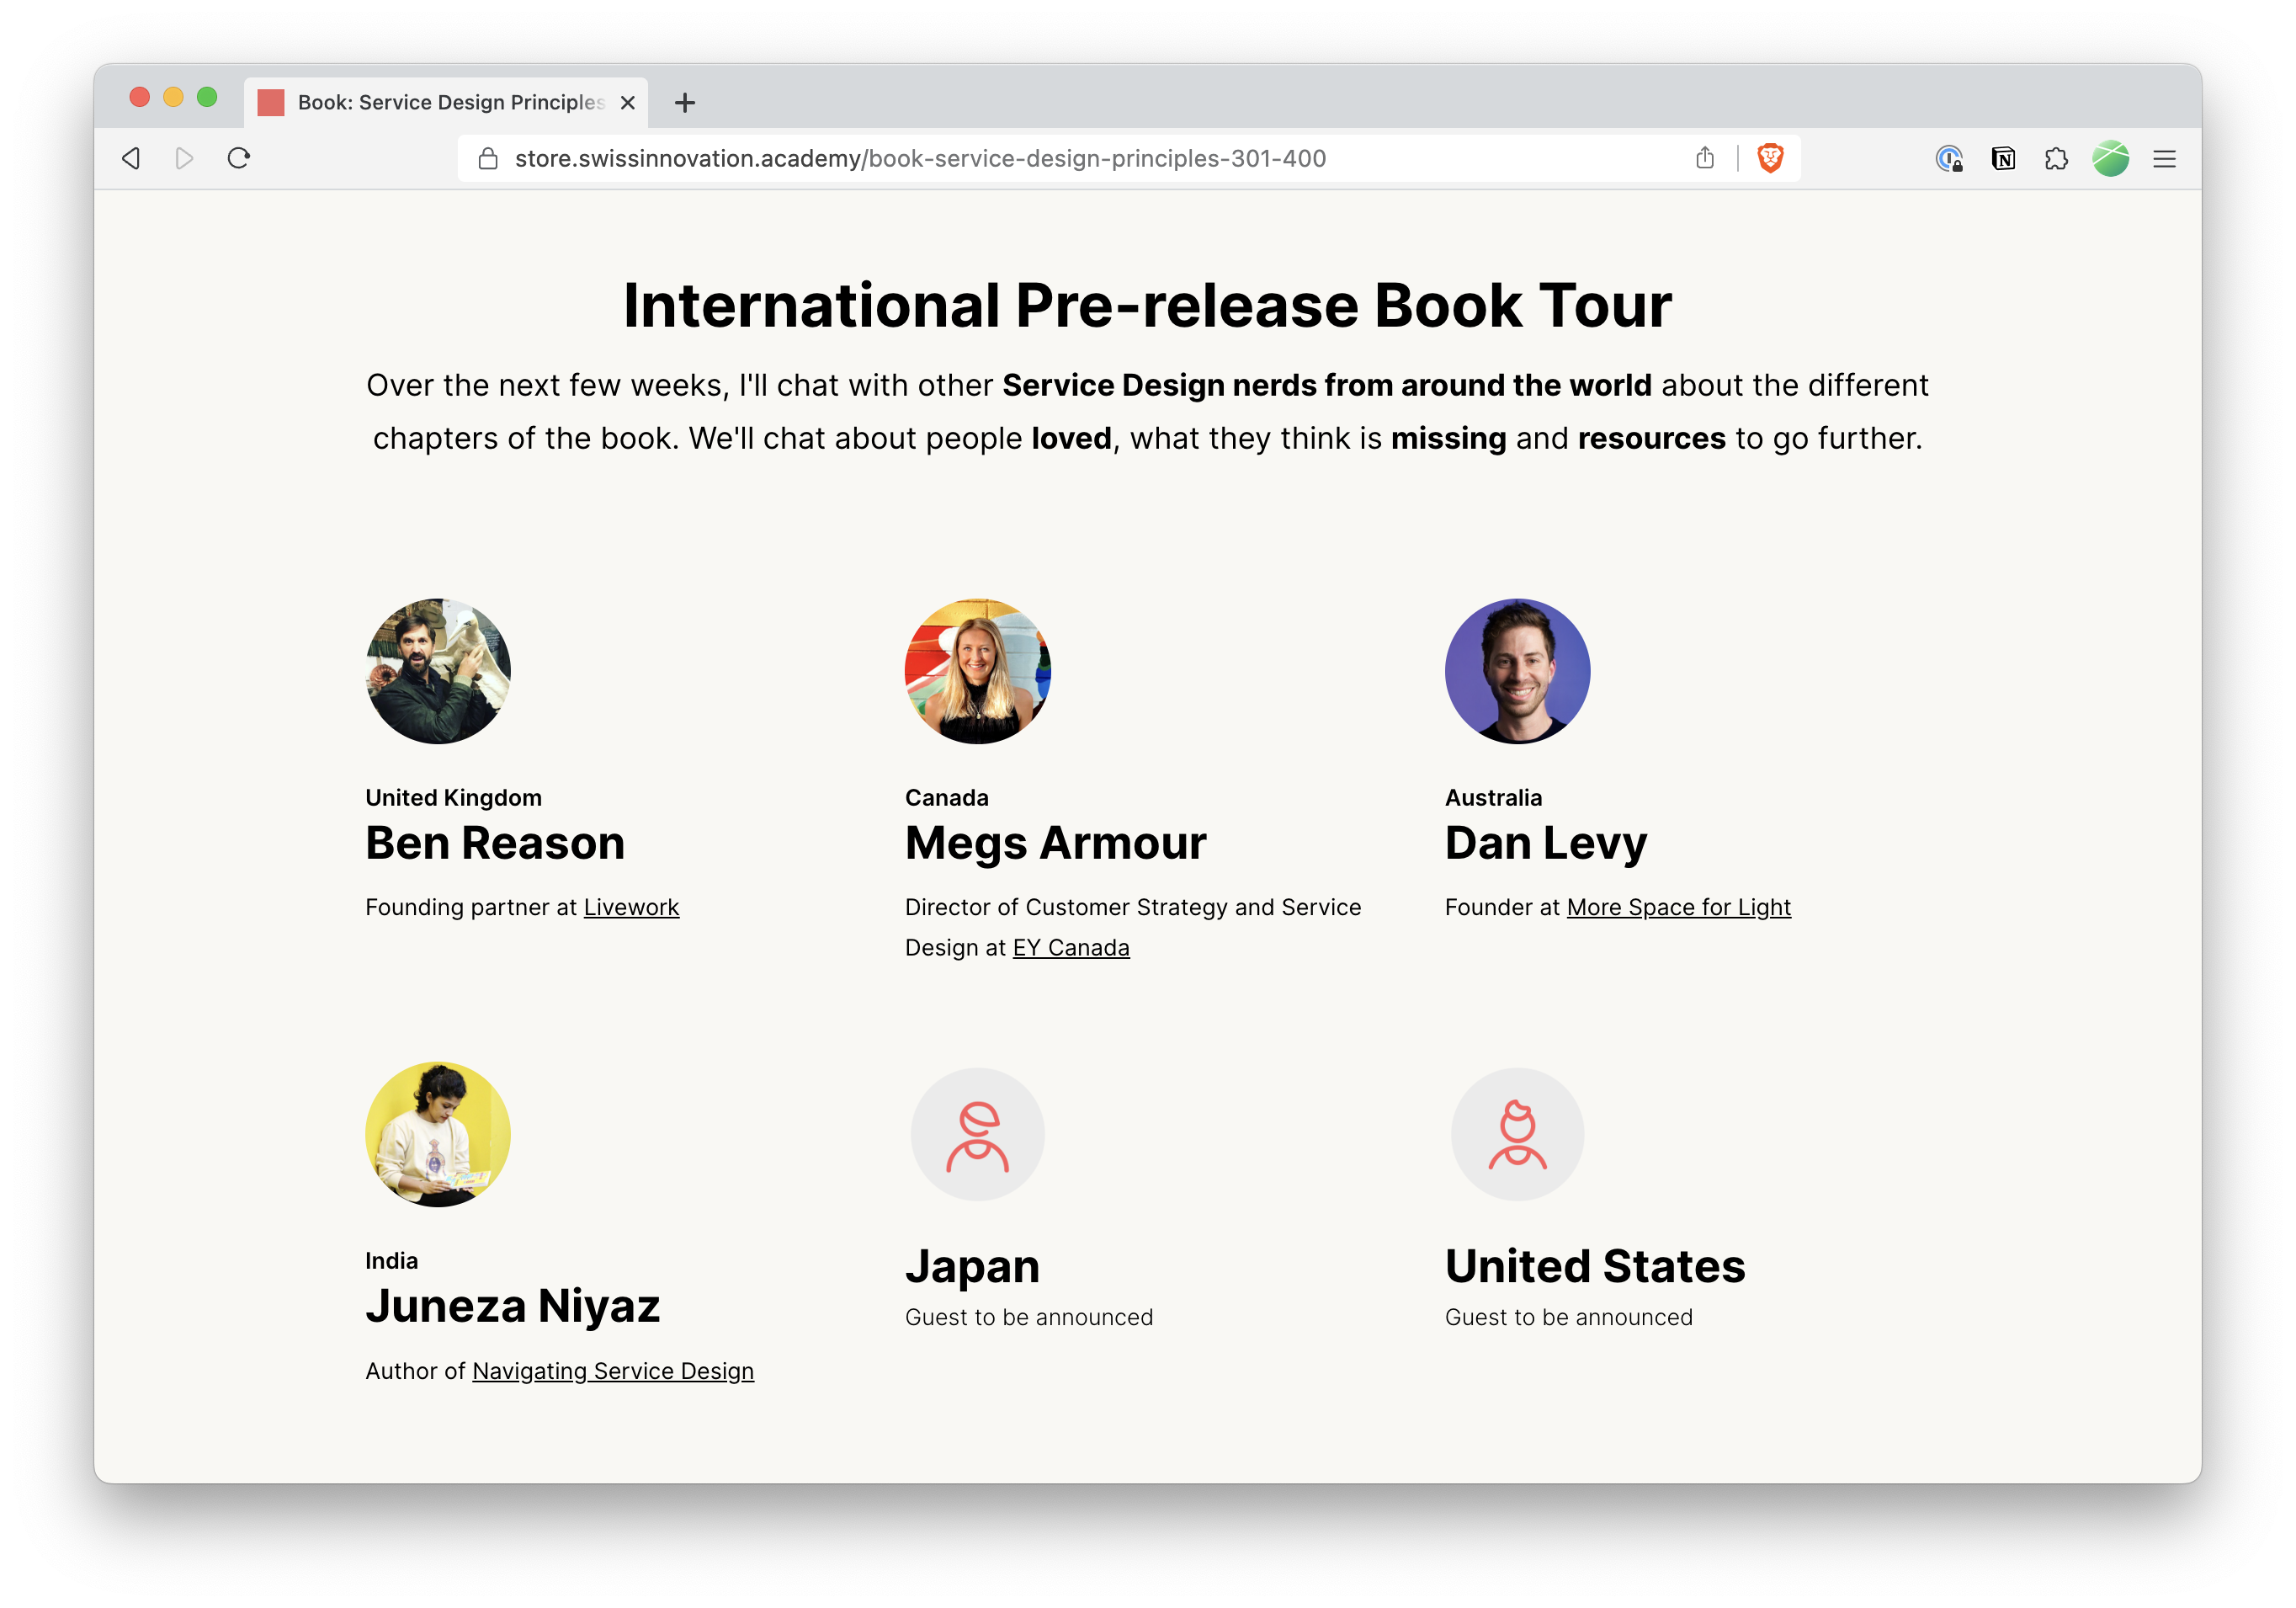
Task: Follow the More Space for Light link
Action: tap(1678, 907)
